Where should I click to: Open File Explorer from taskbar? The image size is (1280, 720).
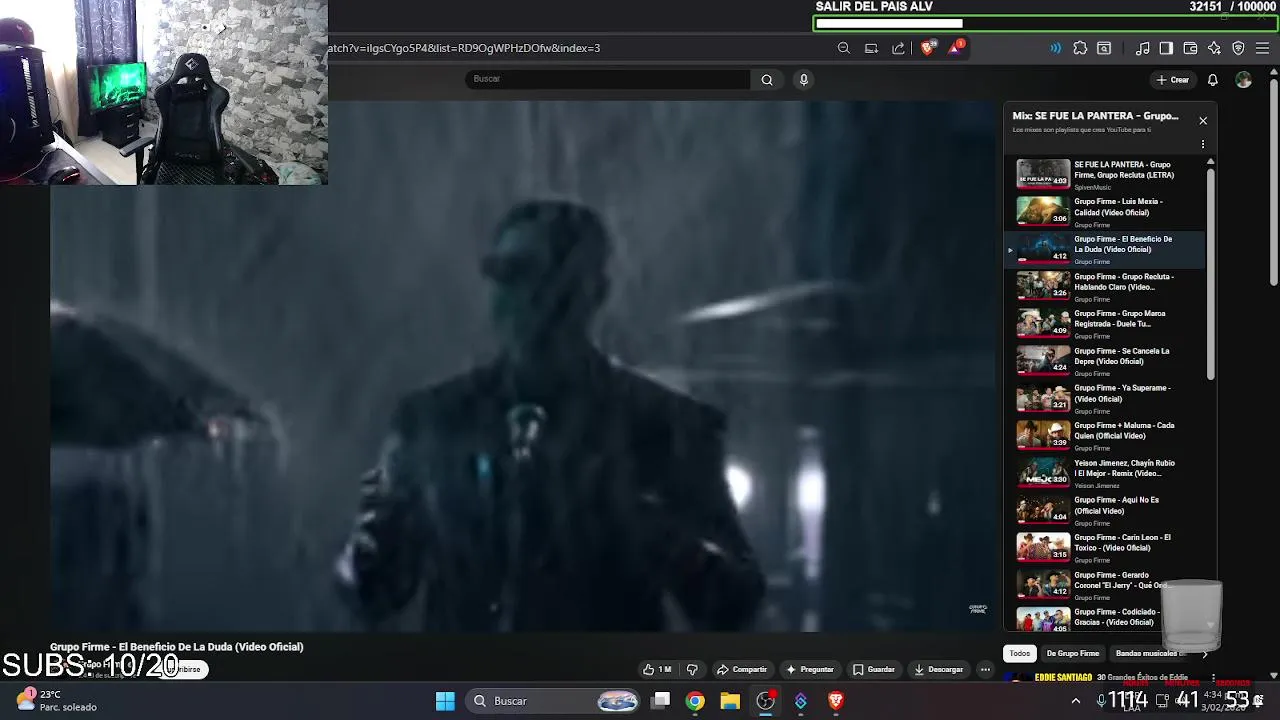click(730, 701)
